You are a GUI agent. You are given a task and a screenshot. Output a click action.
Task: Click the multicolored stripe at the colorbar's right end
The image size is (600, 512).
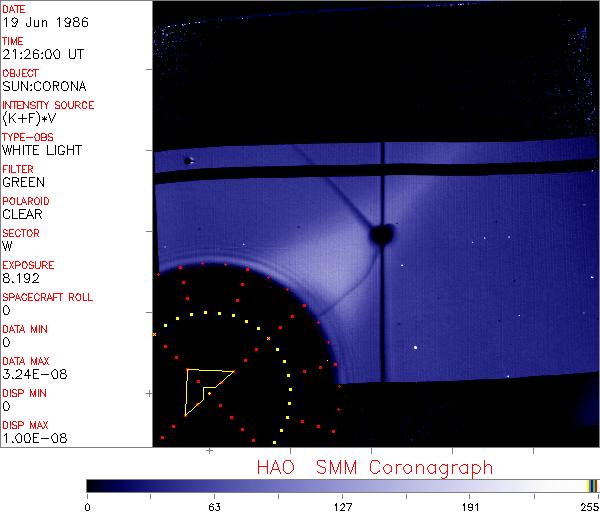pyautogui.click(x=592, y=485)
